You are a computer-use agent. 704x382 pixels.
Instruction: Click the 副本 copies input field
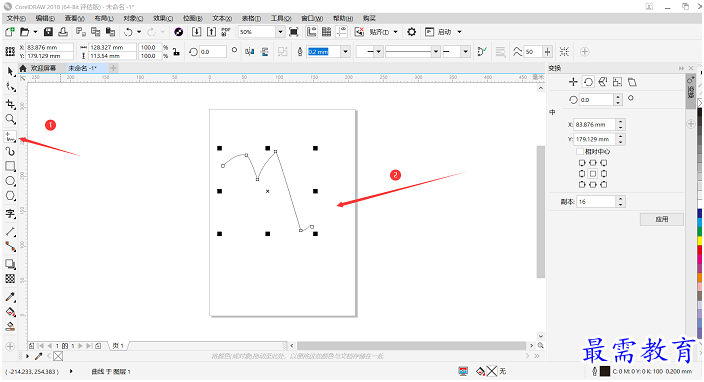[x=596, y=202]
